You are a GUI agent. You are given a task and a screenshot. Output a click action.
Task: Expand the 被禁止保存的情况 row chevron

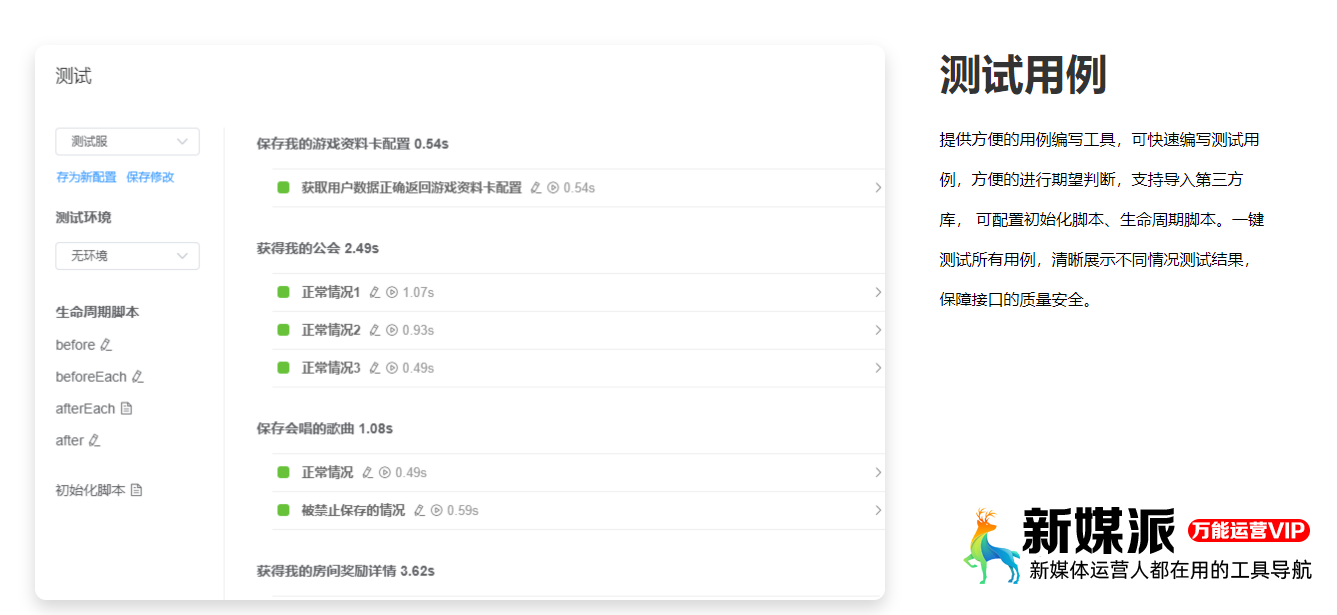878,511
